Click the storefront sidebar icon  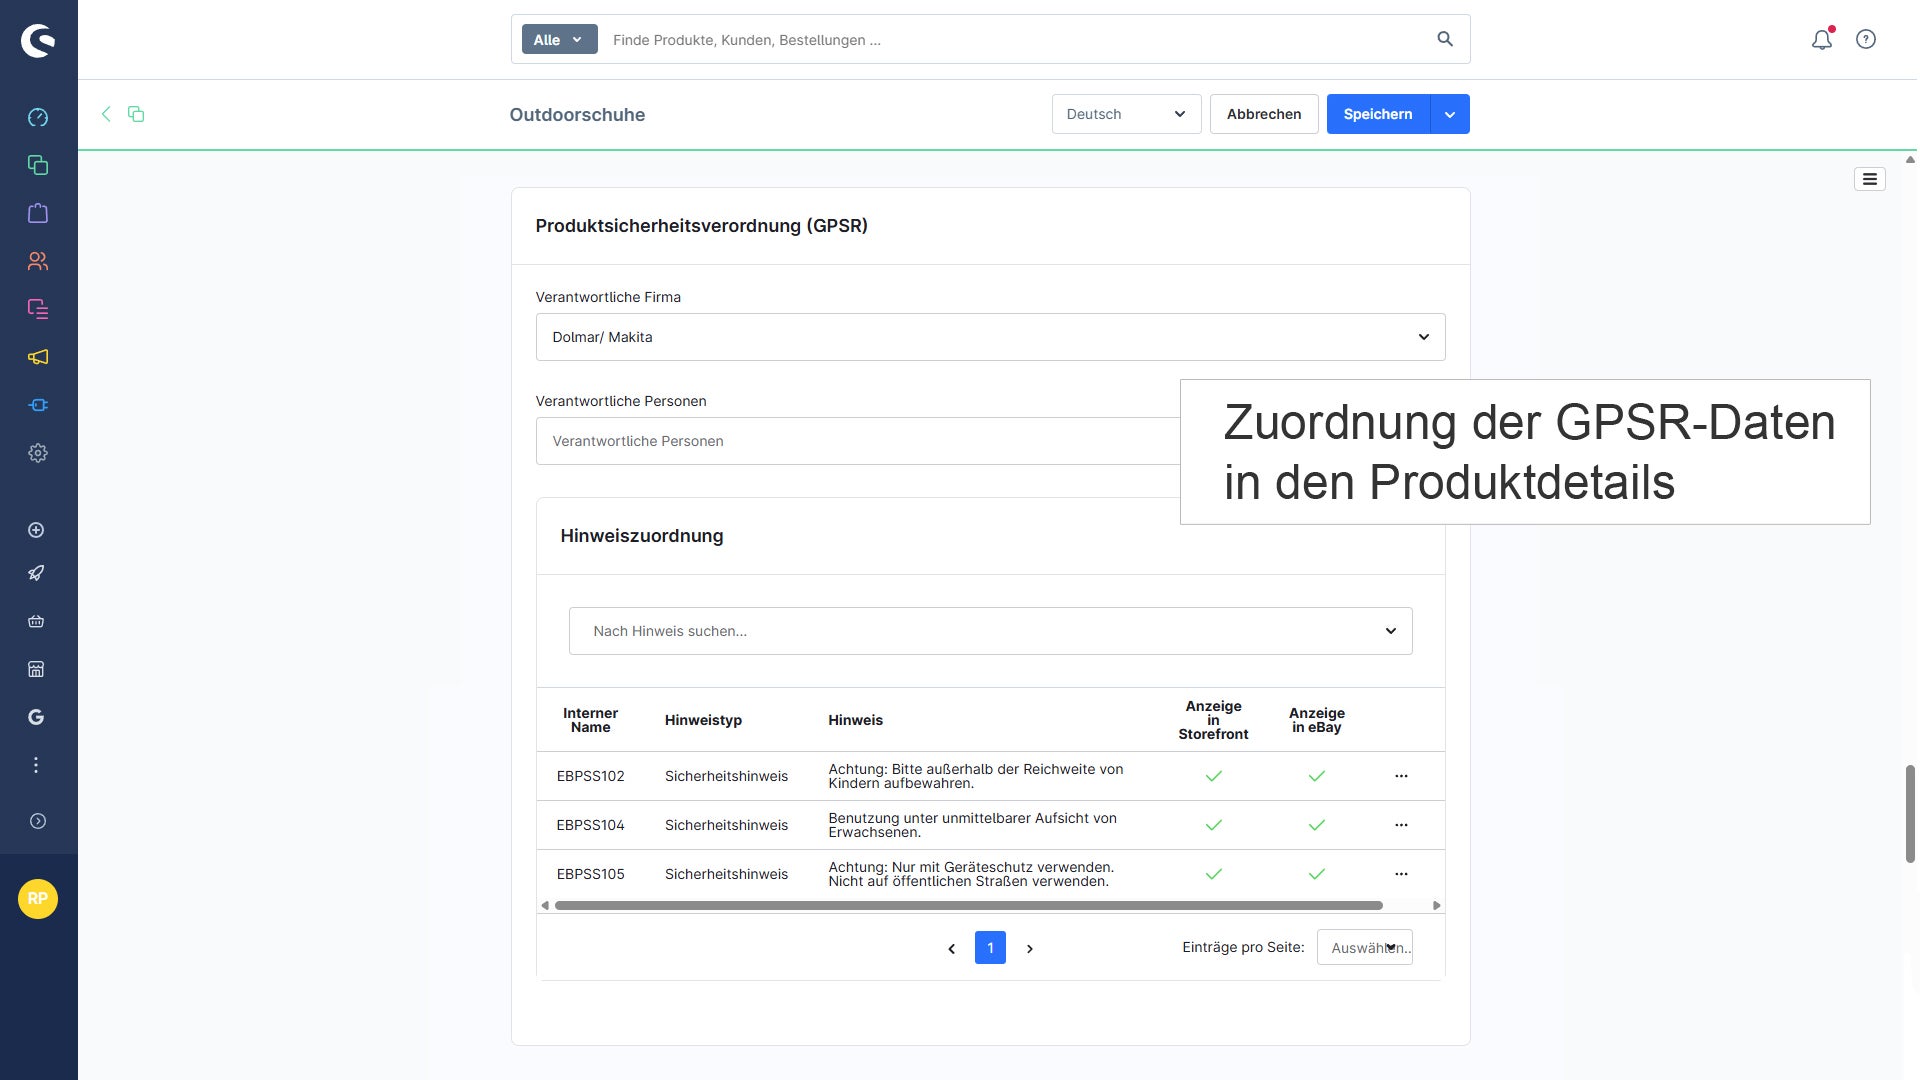pyautogui.click(x=36, y=669)
